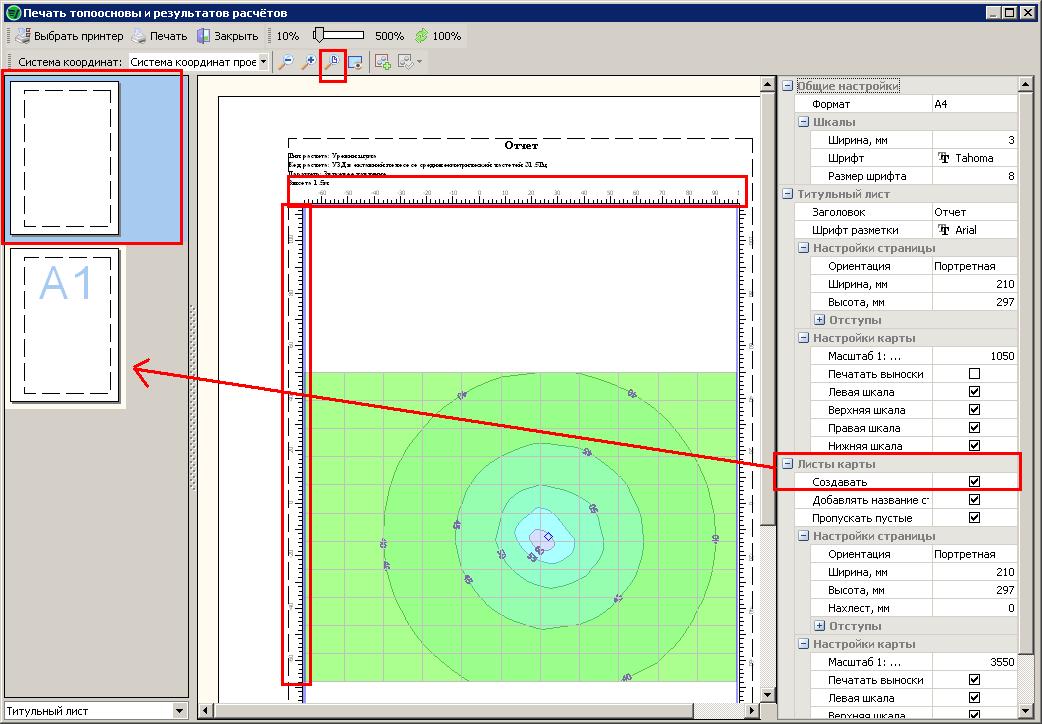Click the zoom in magnifier icon

coord(309,62)
